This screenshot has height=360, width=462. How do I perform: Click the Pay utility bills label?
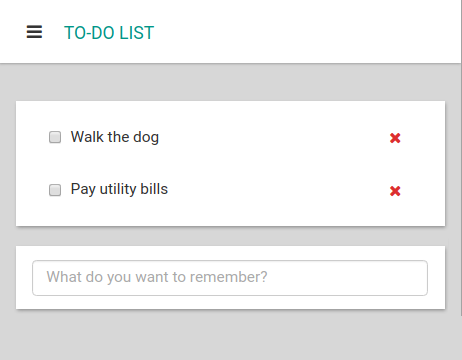tap(119, 189)
